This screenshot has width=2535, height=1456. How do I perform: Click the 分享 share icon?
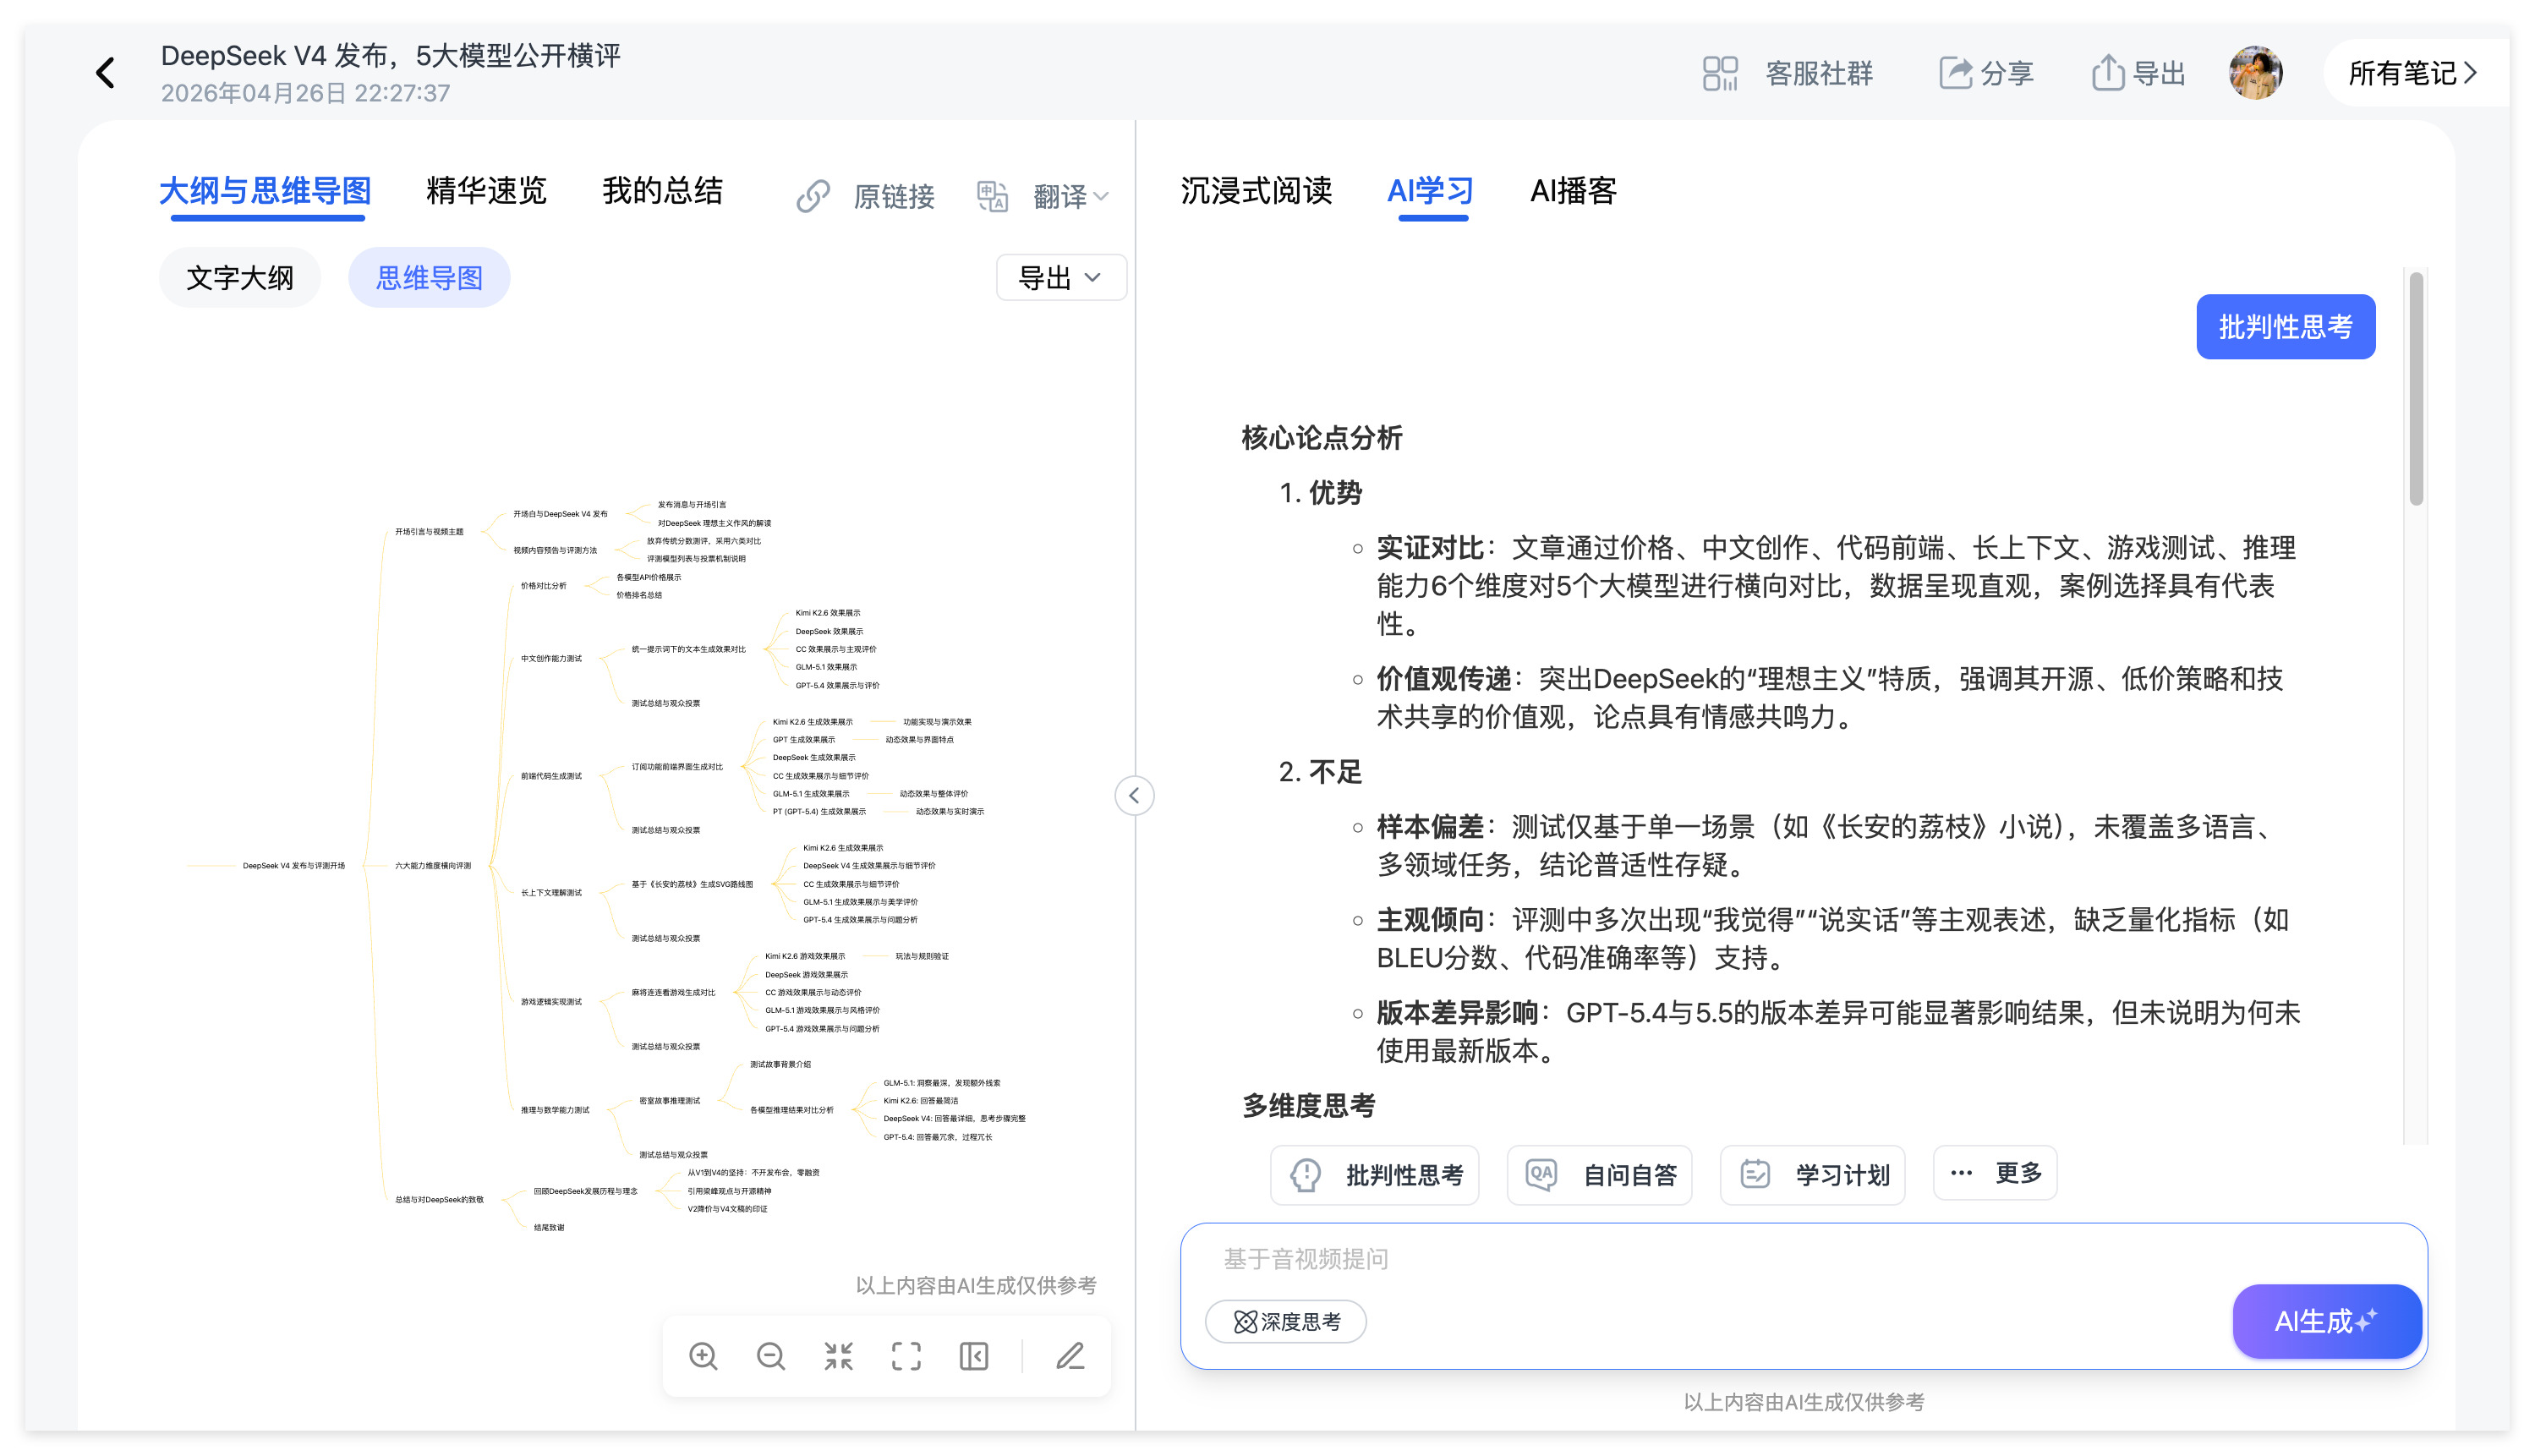(x=1956, y=73)
